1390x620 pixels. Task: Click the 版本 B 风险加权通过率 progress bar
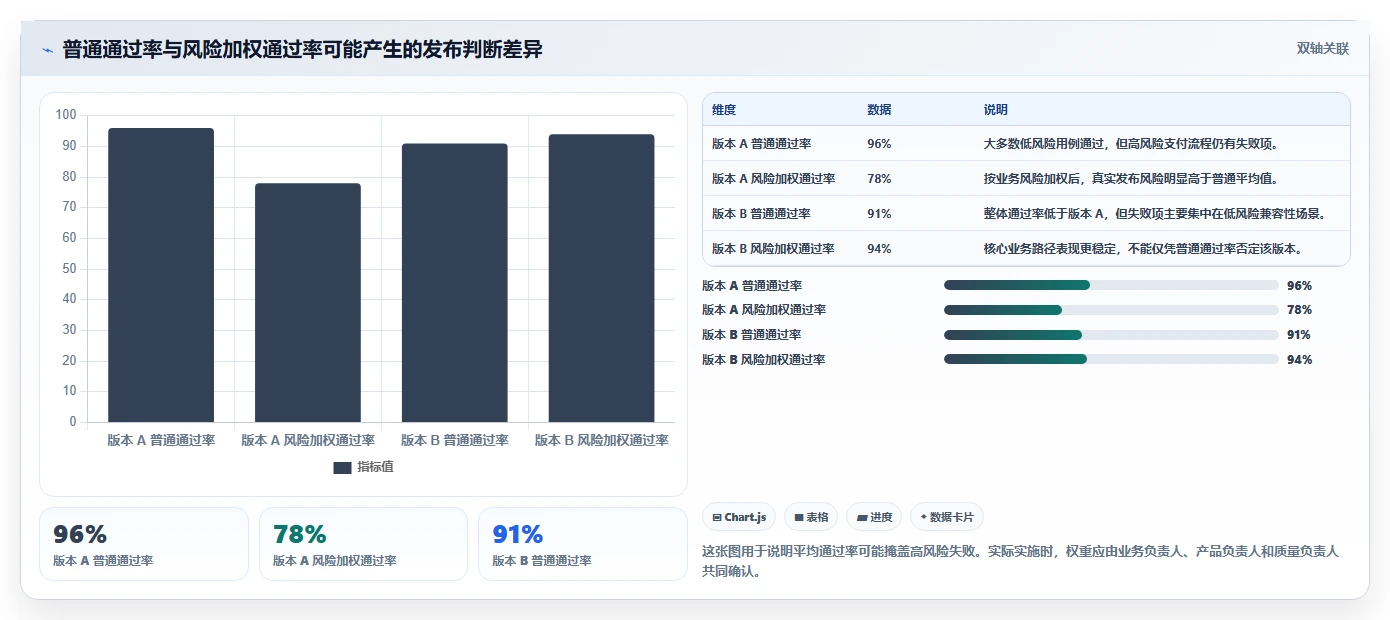[1111, 360]
